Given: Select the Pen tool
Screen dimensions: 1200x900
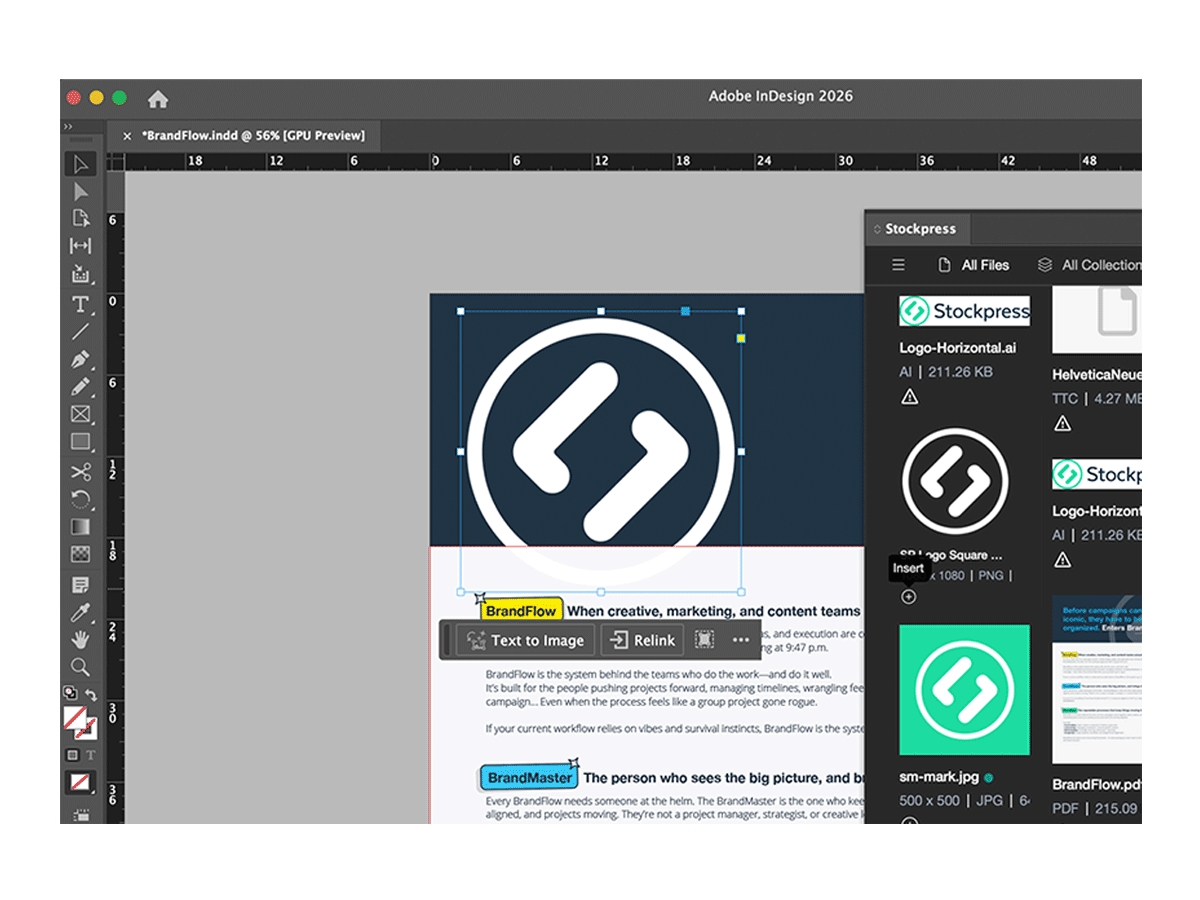Looking at the screenshot, I should 81,359.
